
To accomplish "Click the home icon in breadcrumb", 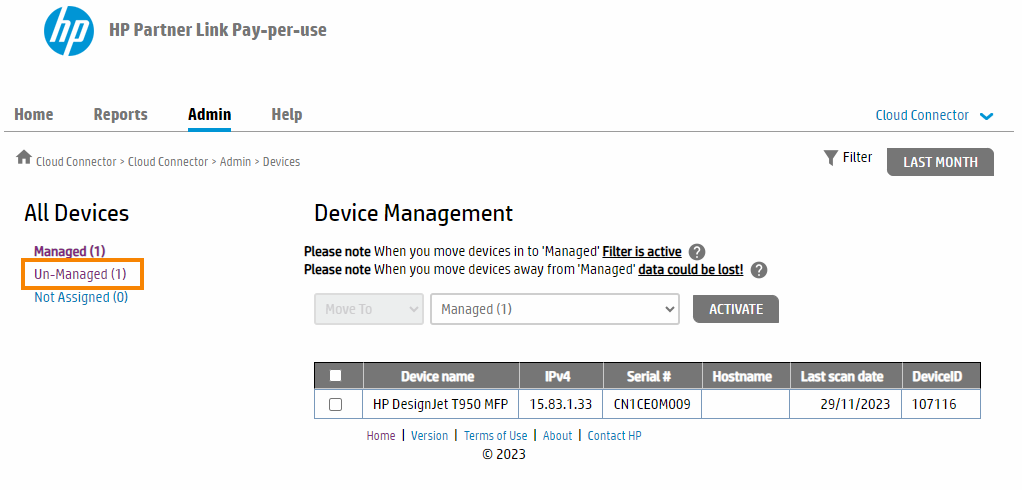I will coord(24,158).
